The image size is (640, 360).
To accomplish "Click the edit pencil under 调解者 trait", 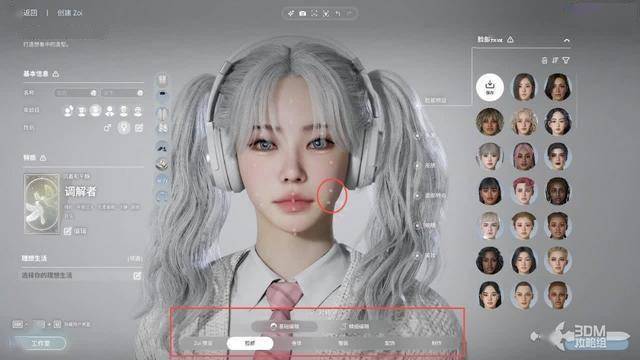I will click(68, 231).
